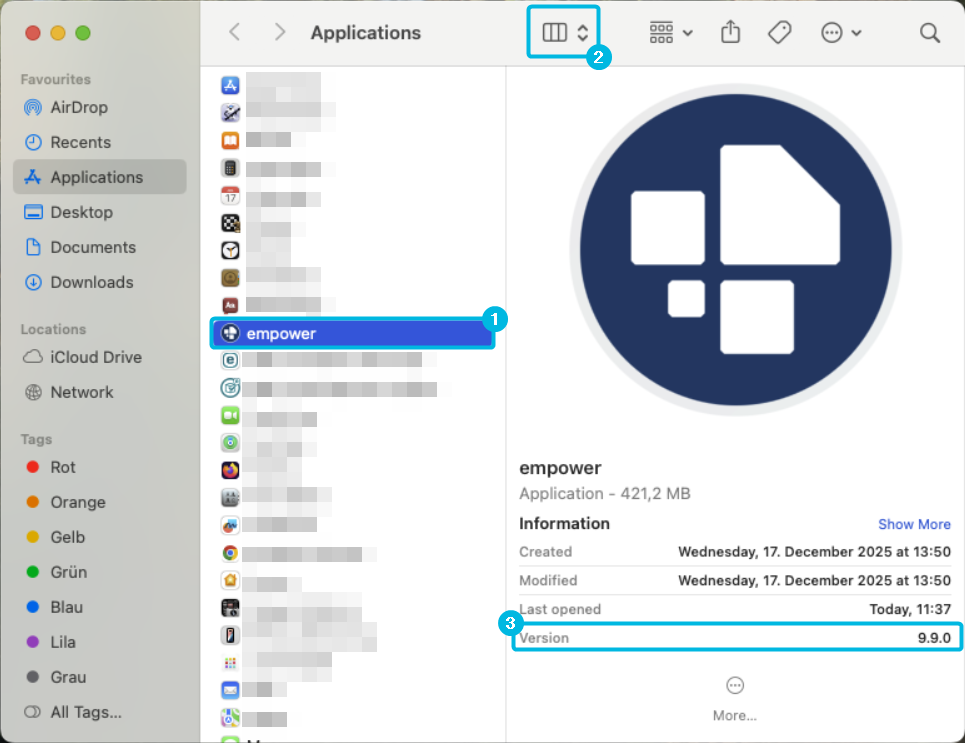Select the Calendar app icon
This screenshot has width=965, height=743.
pos(230,196)
